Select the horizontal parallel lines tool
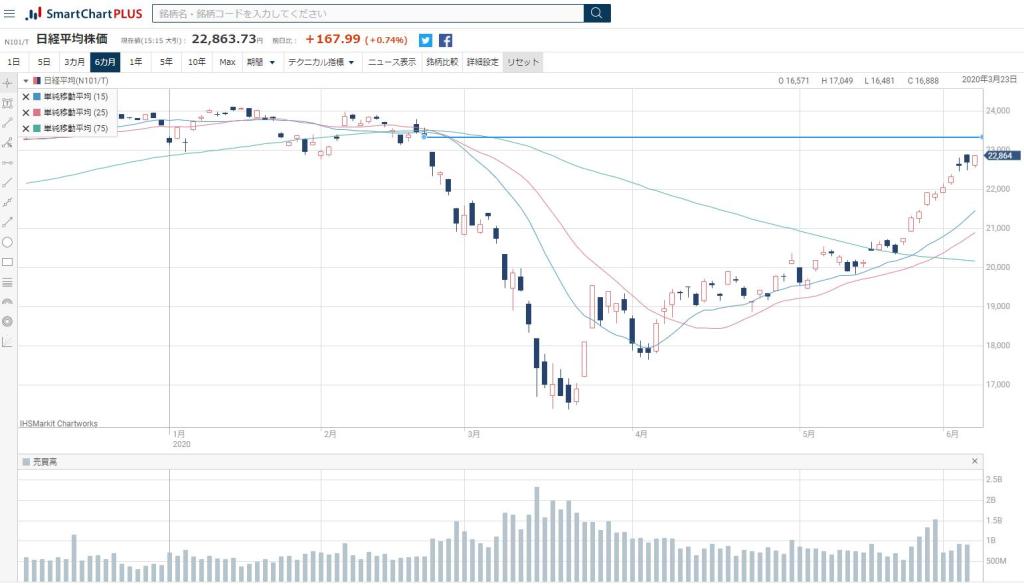 (7, 282)
